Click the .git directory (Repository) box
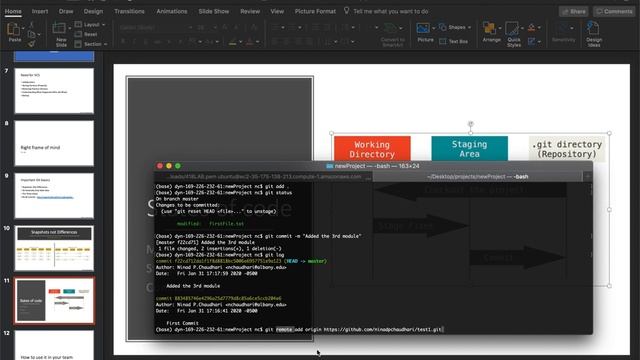The image size is (640, 360). click(x=567, y=149)
